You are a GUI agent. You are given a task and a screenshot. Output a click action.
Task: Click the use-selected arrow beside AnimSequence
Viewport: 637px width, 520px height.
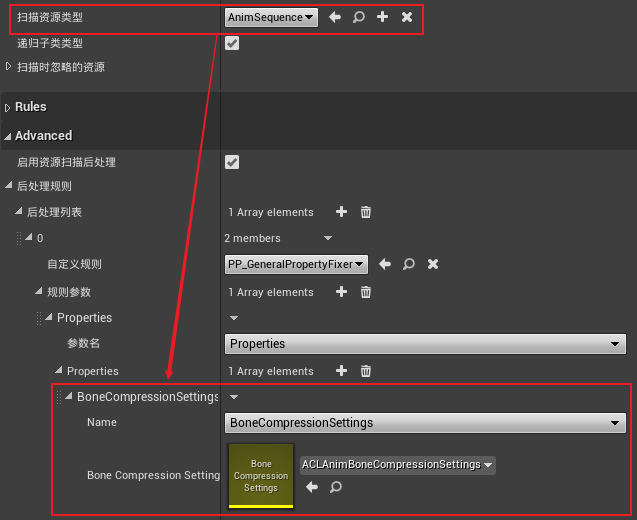(335, 17)
